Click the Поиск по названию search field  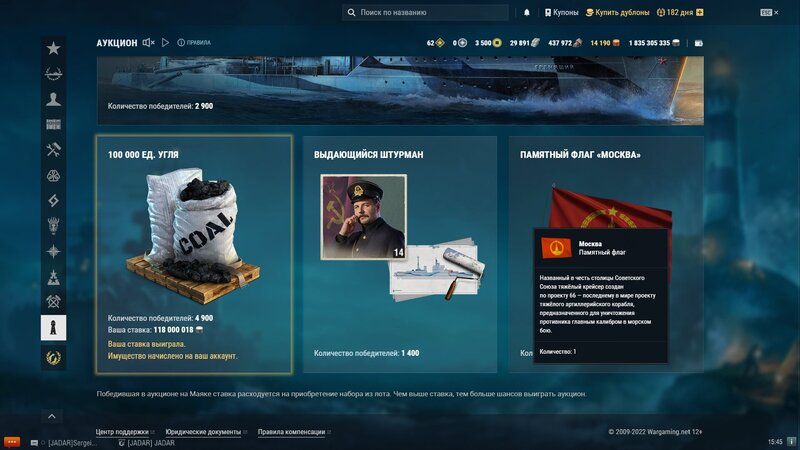point(426,13)
